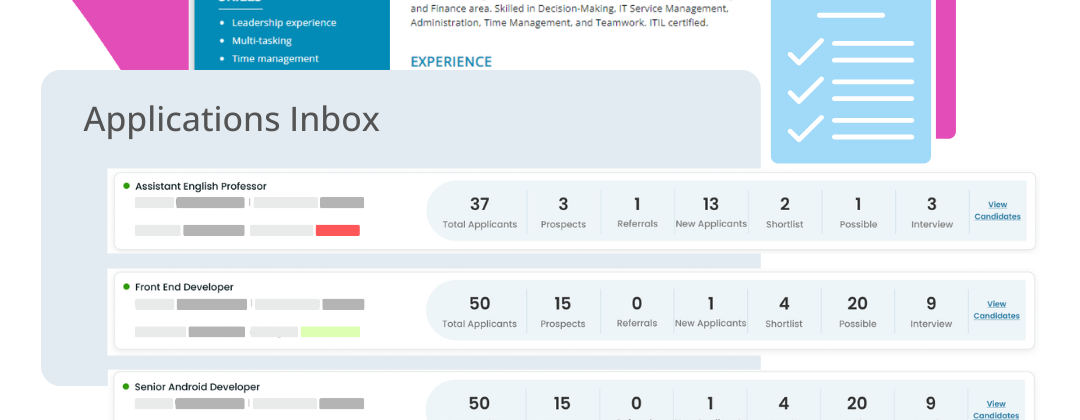The image size is (1080, 420).
Task: Open View Candidates for Senior Android Developer
Action: coord(997,409)
